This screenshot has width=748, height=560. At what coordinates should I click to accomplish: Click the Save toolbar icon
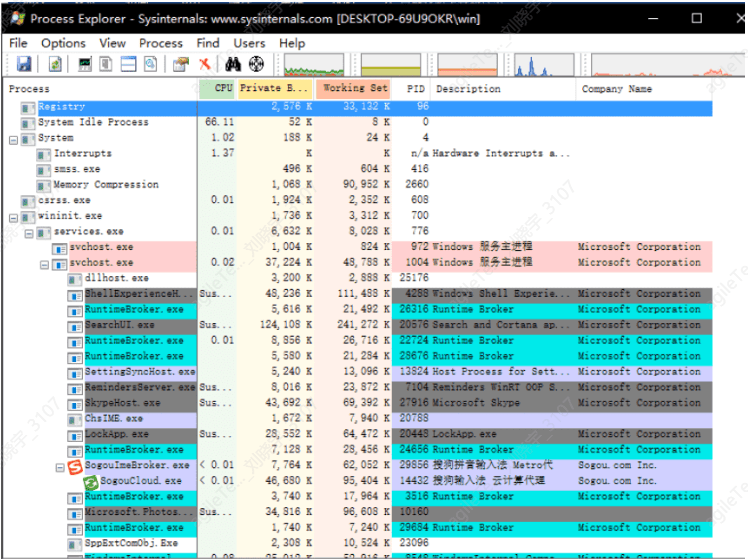tap(23, 64)
